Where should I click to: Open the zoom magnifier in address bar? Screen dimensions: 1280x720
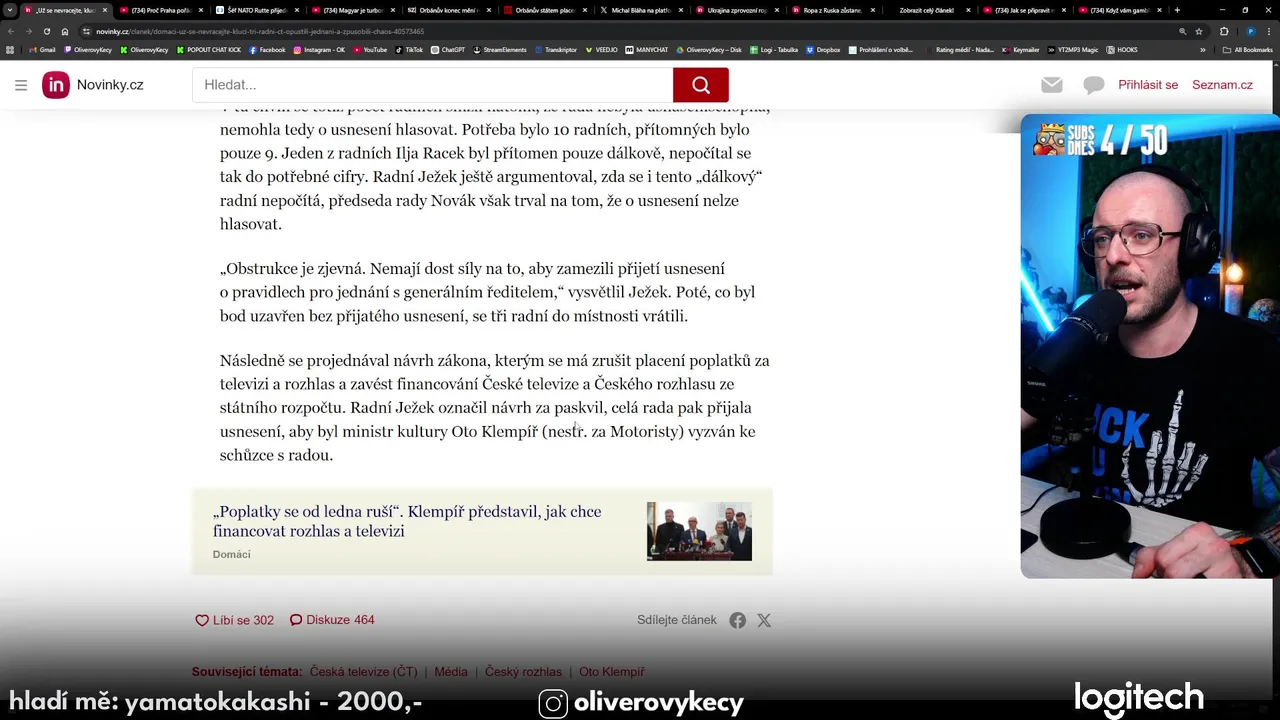tap(1183, 31)
